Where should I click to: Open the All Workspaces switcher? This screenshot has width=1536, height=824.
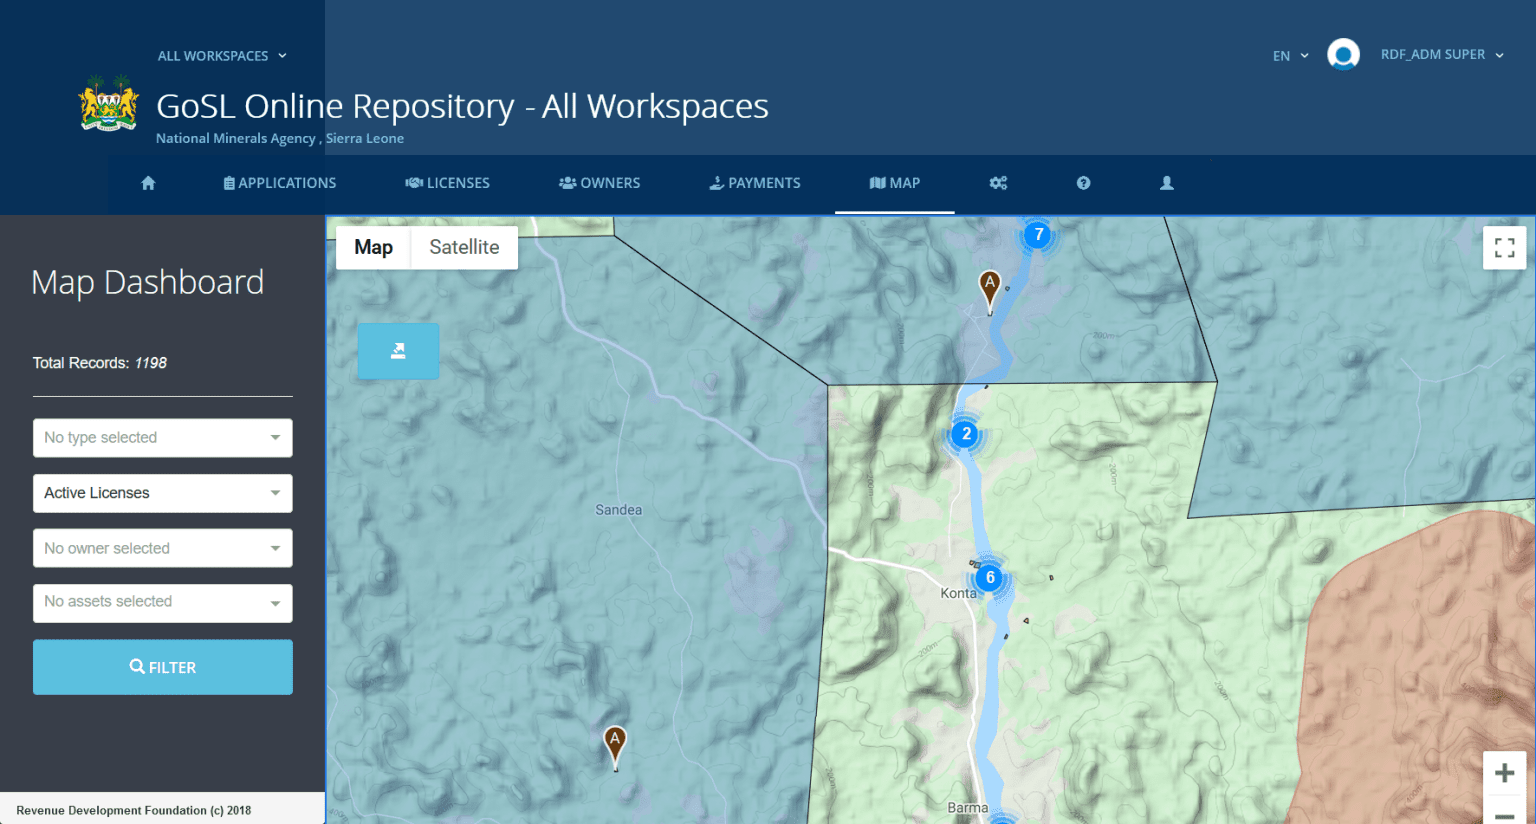coord(222,56)
